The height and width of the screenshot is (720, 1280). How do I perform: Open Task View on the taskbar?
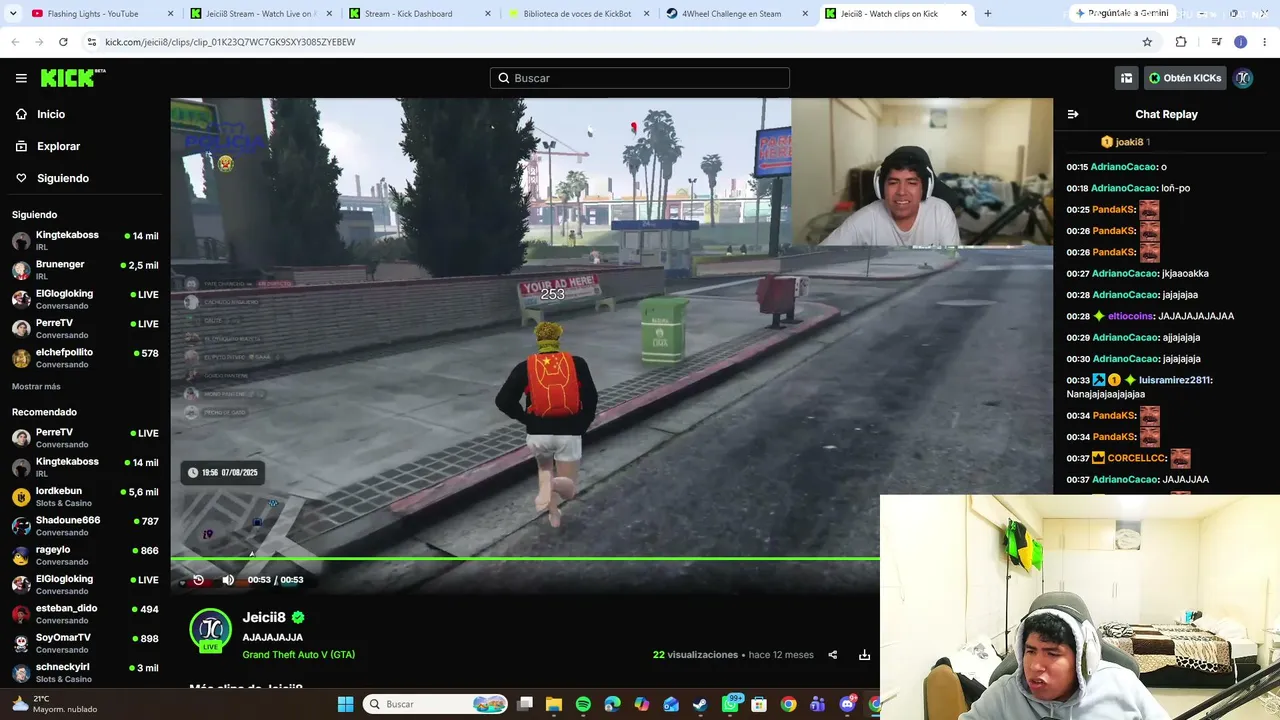525,704
